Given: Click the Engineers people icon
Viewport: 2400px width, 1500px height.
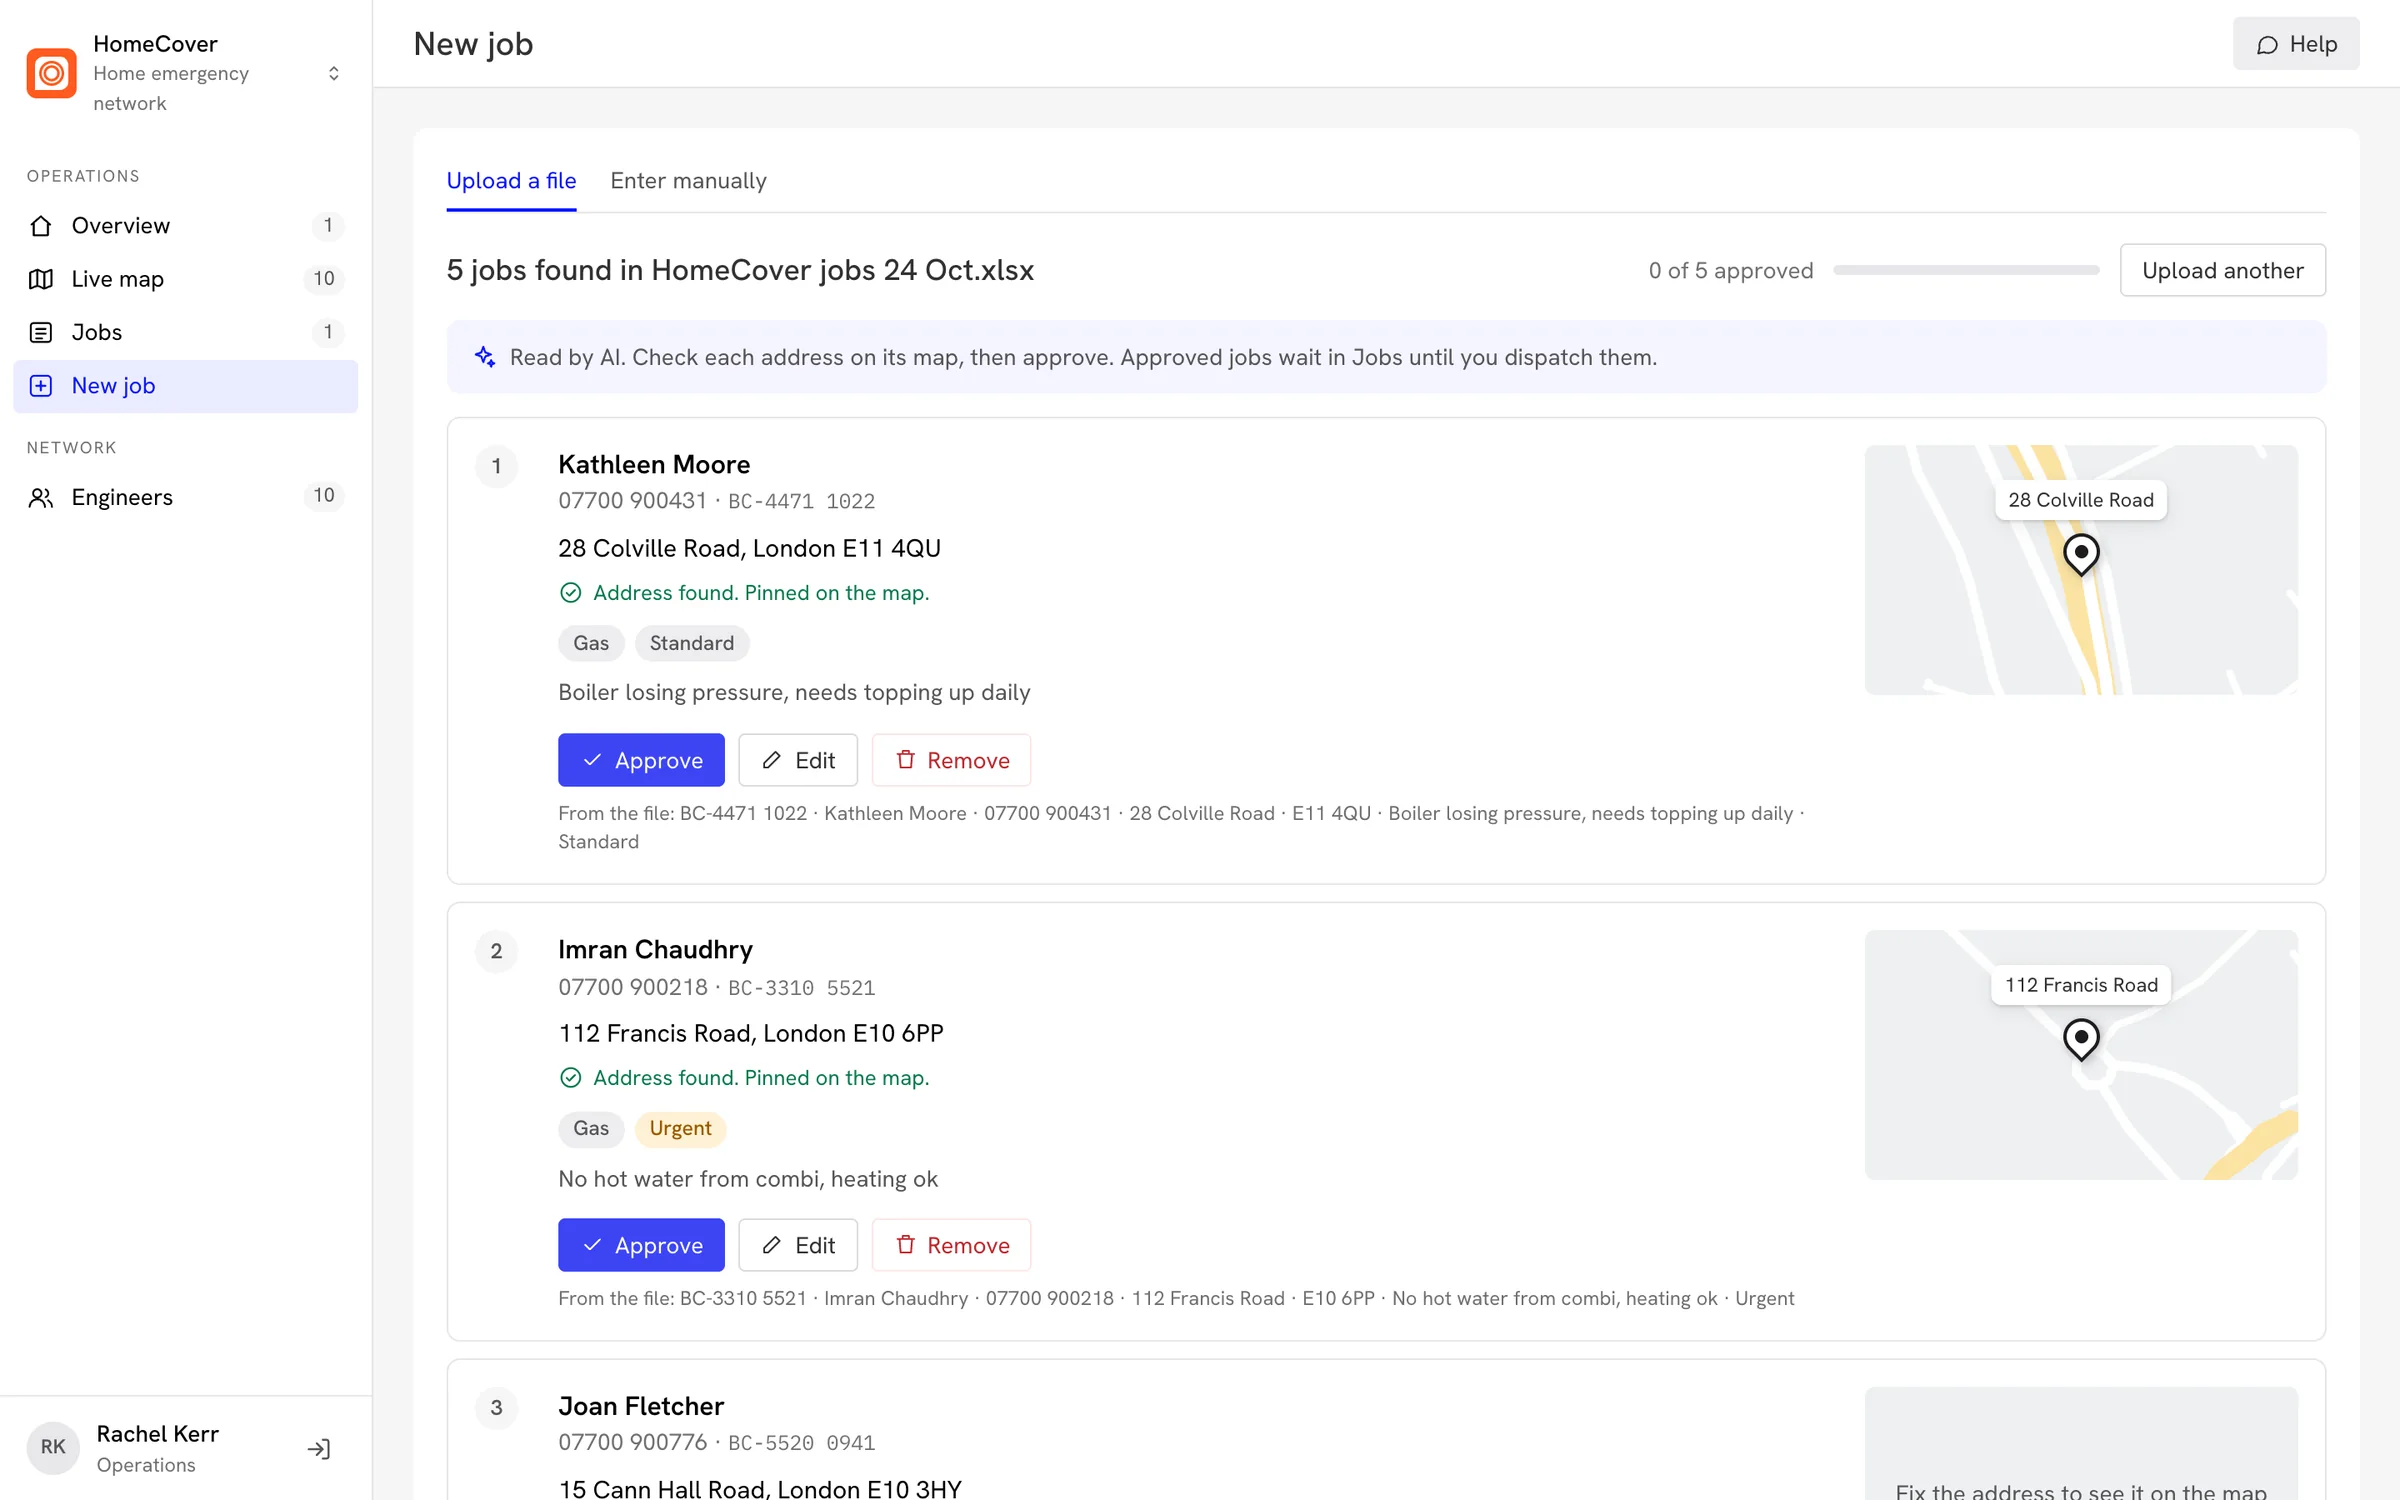Looking at the screenshot, I should pyautogui.click(x=41, y=497).
